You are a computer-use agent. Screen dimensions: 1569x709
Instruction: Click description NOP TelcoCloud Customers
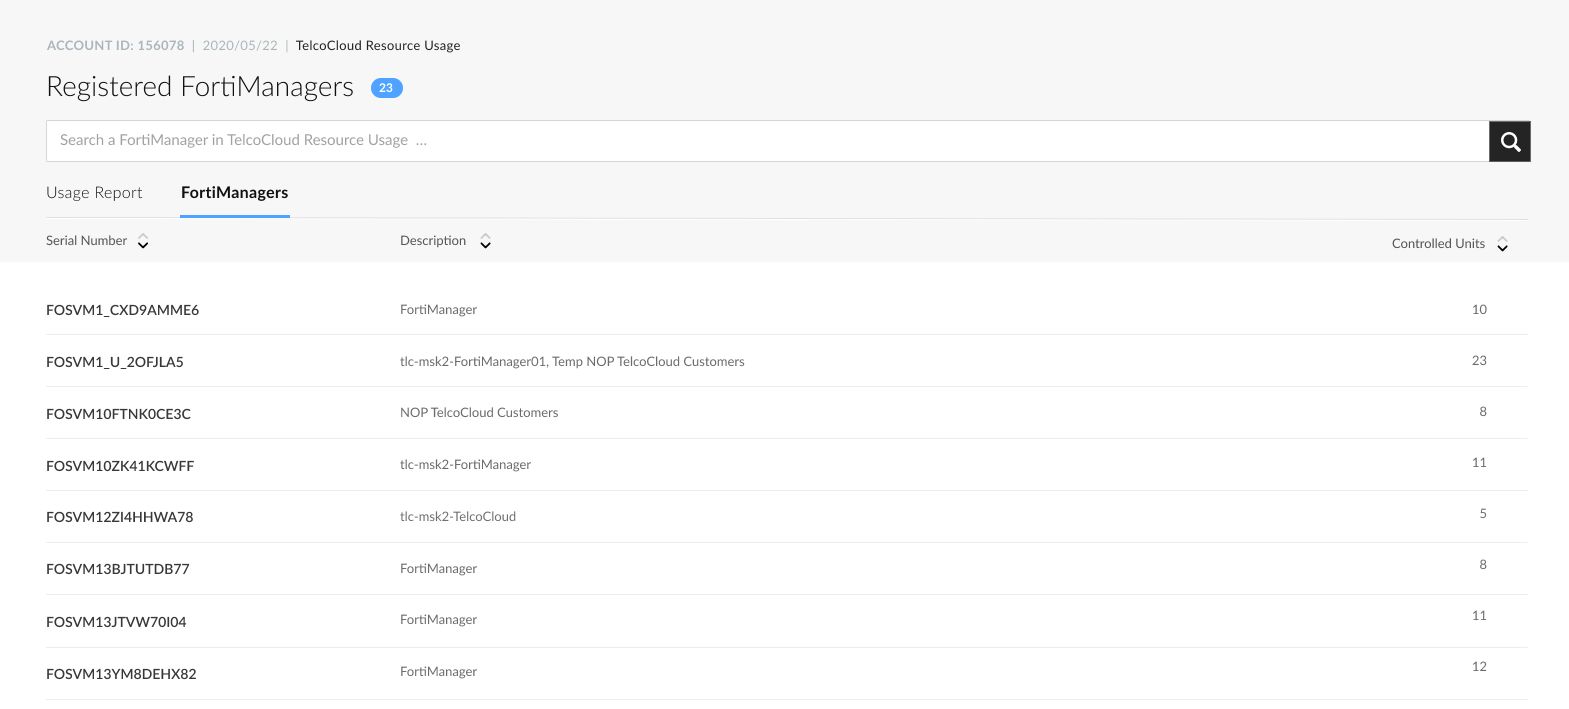point(479,413)
